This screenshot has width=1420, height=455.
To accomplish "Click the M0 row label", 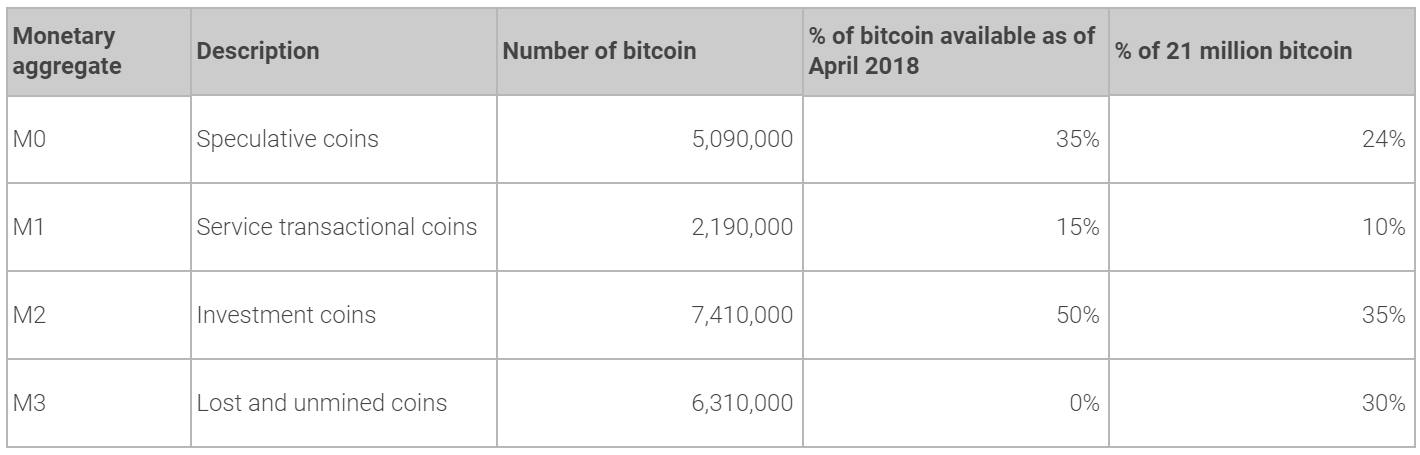I will (26, 139).
